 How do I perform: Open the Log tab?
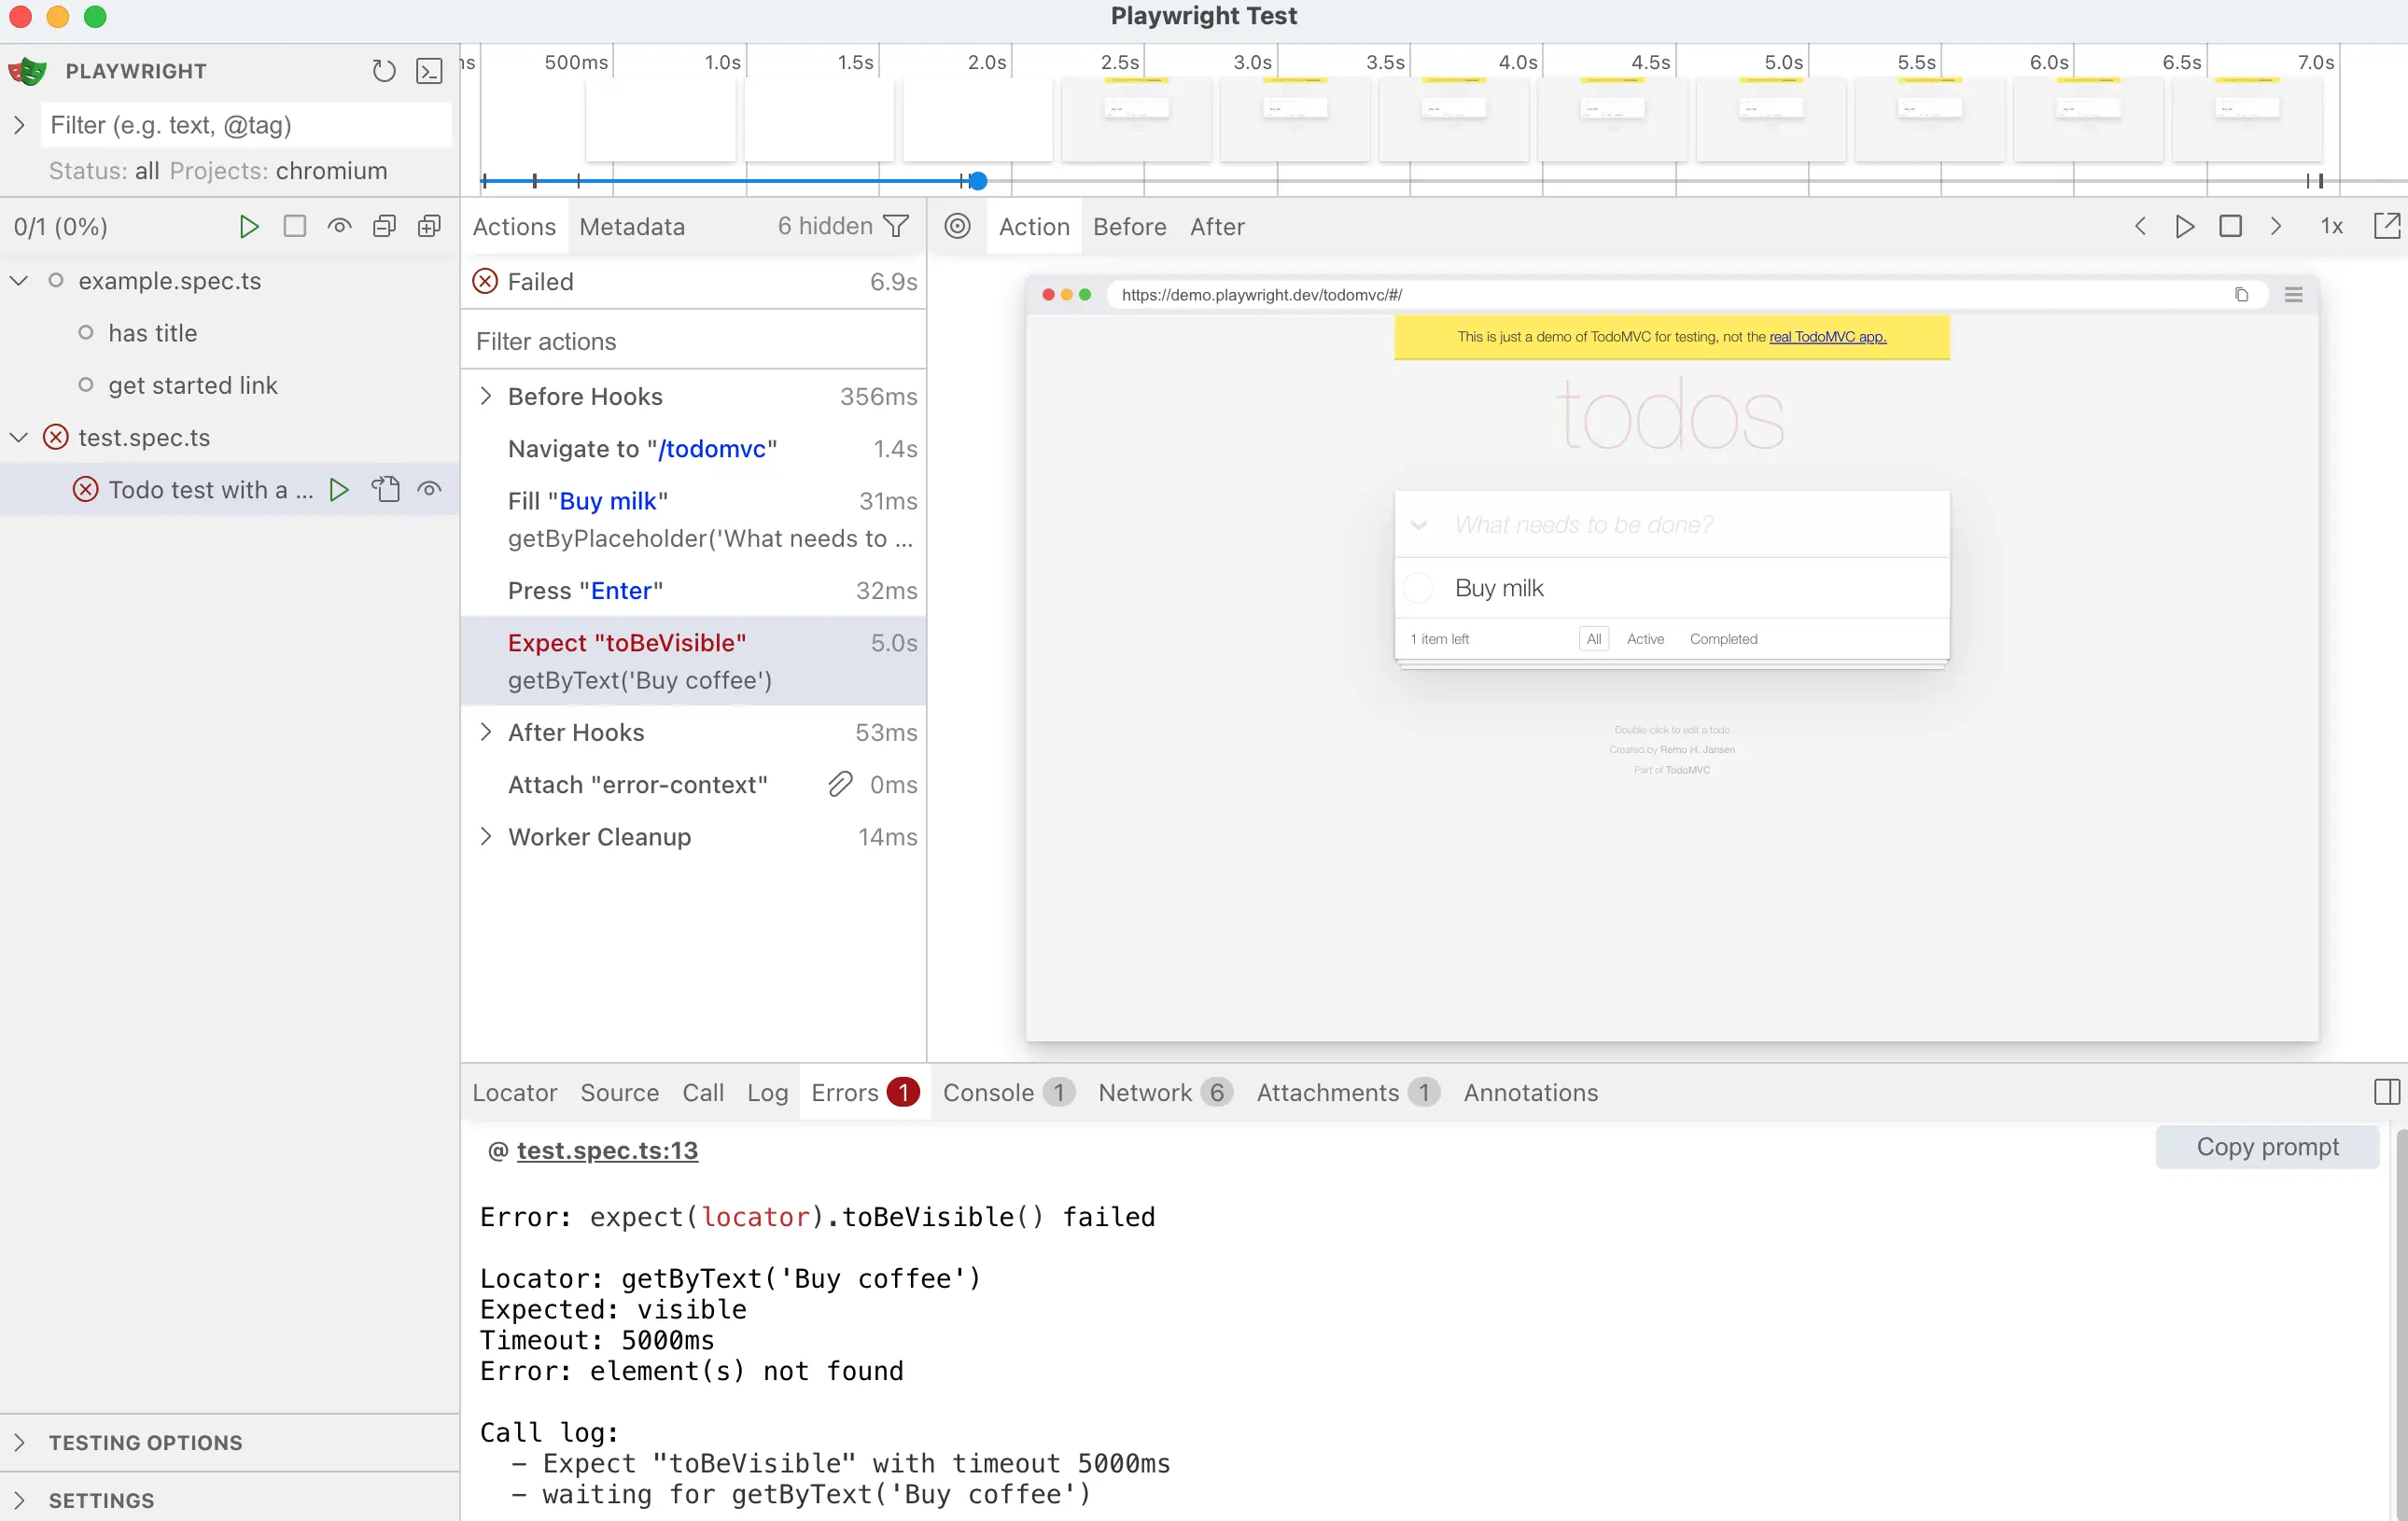coord(767,1092)
